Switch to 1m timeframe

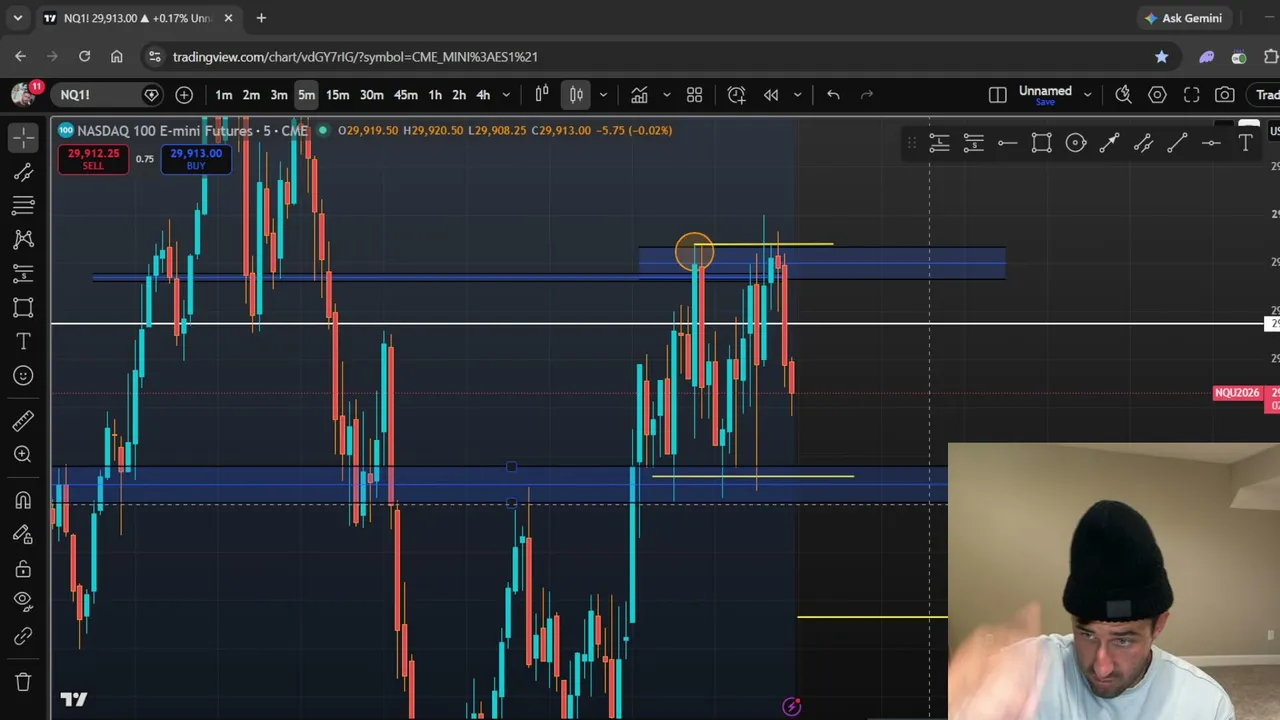pos(224,95)
